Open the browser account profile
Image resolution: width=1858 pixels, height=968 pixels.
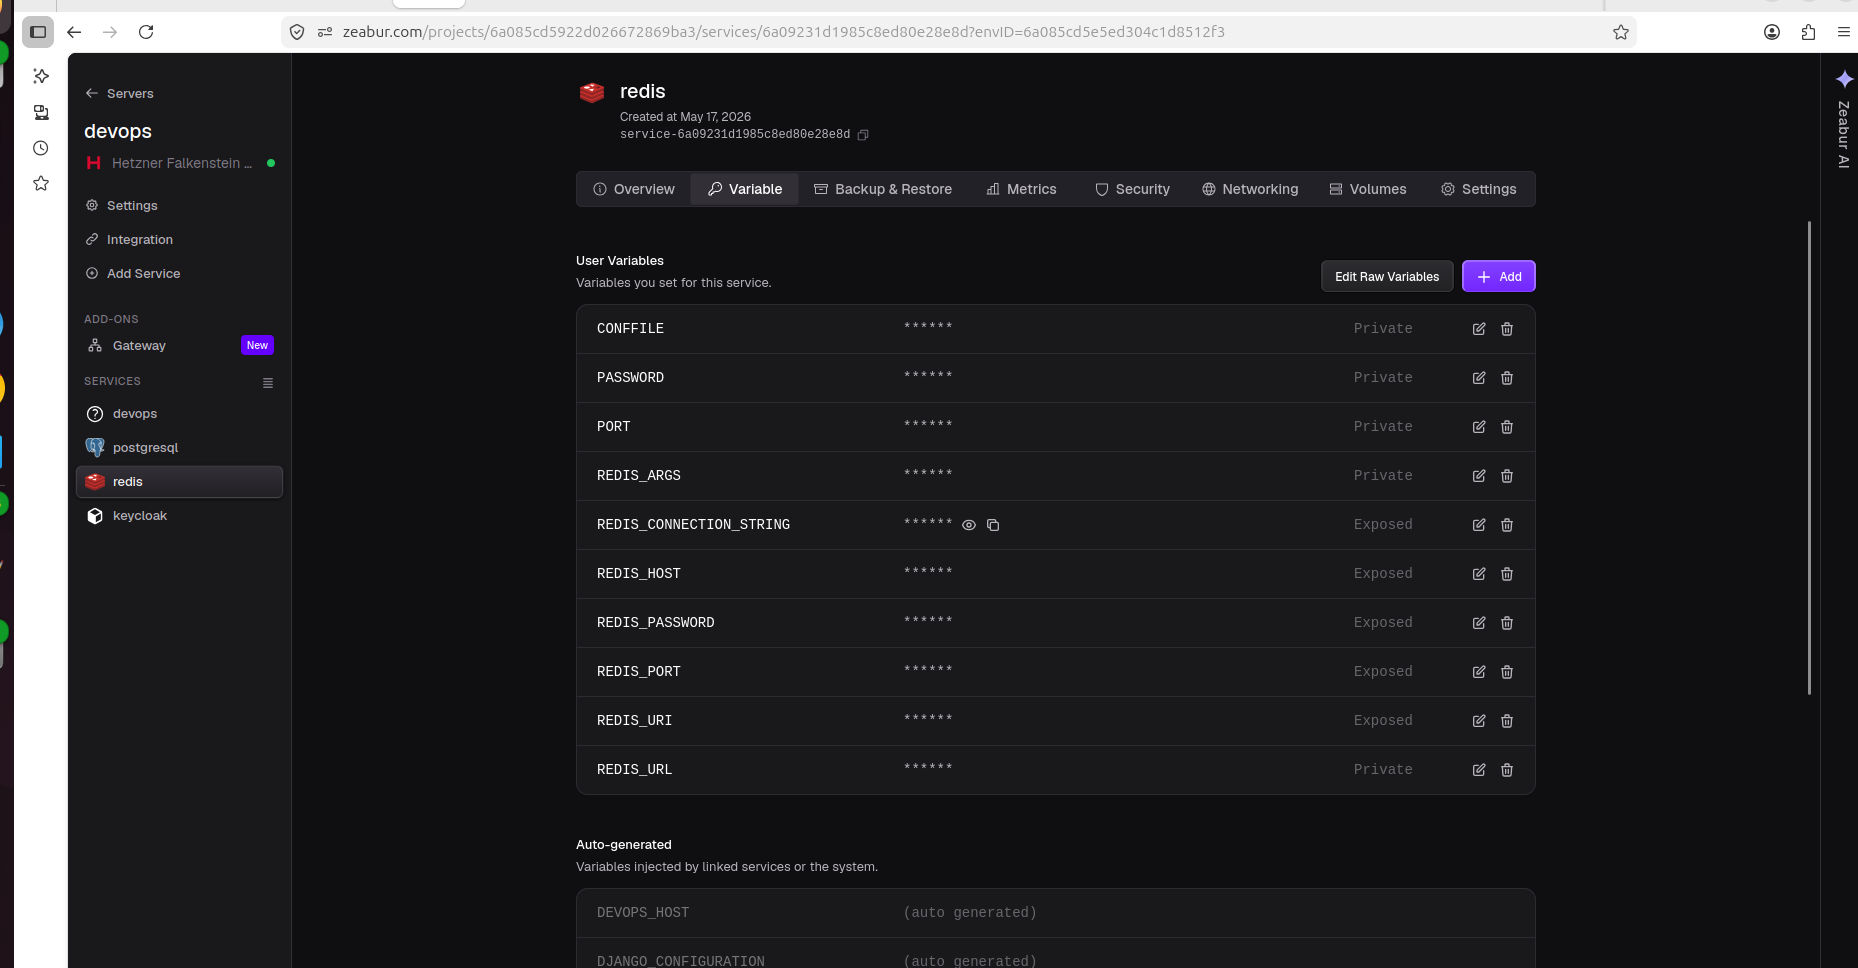coord(1772,32)
